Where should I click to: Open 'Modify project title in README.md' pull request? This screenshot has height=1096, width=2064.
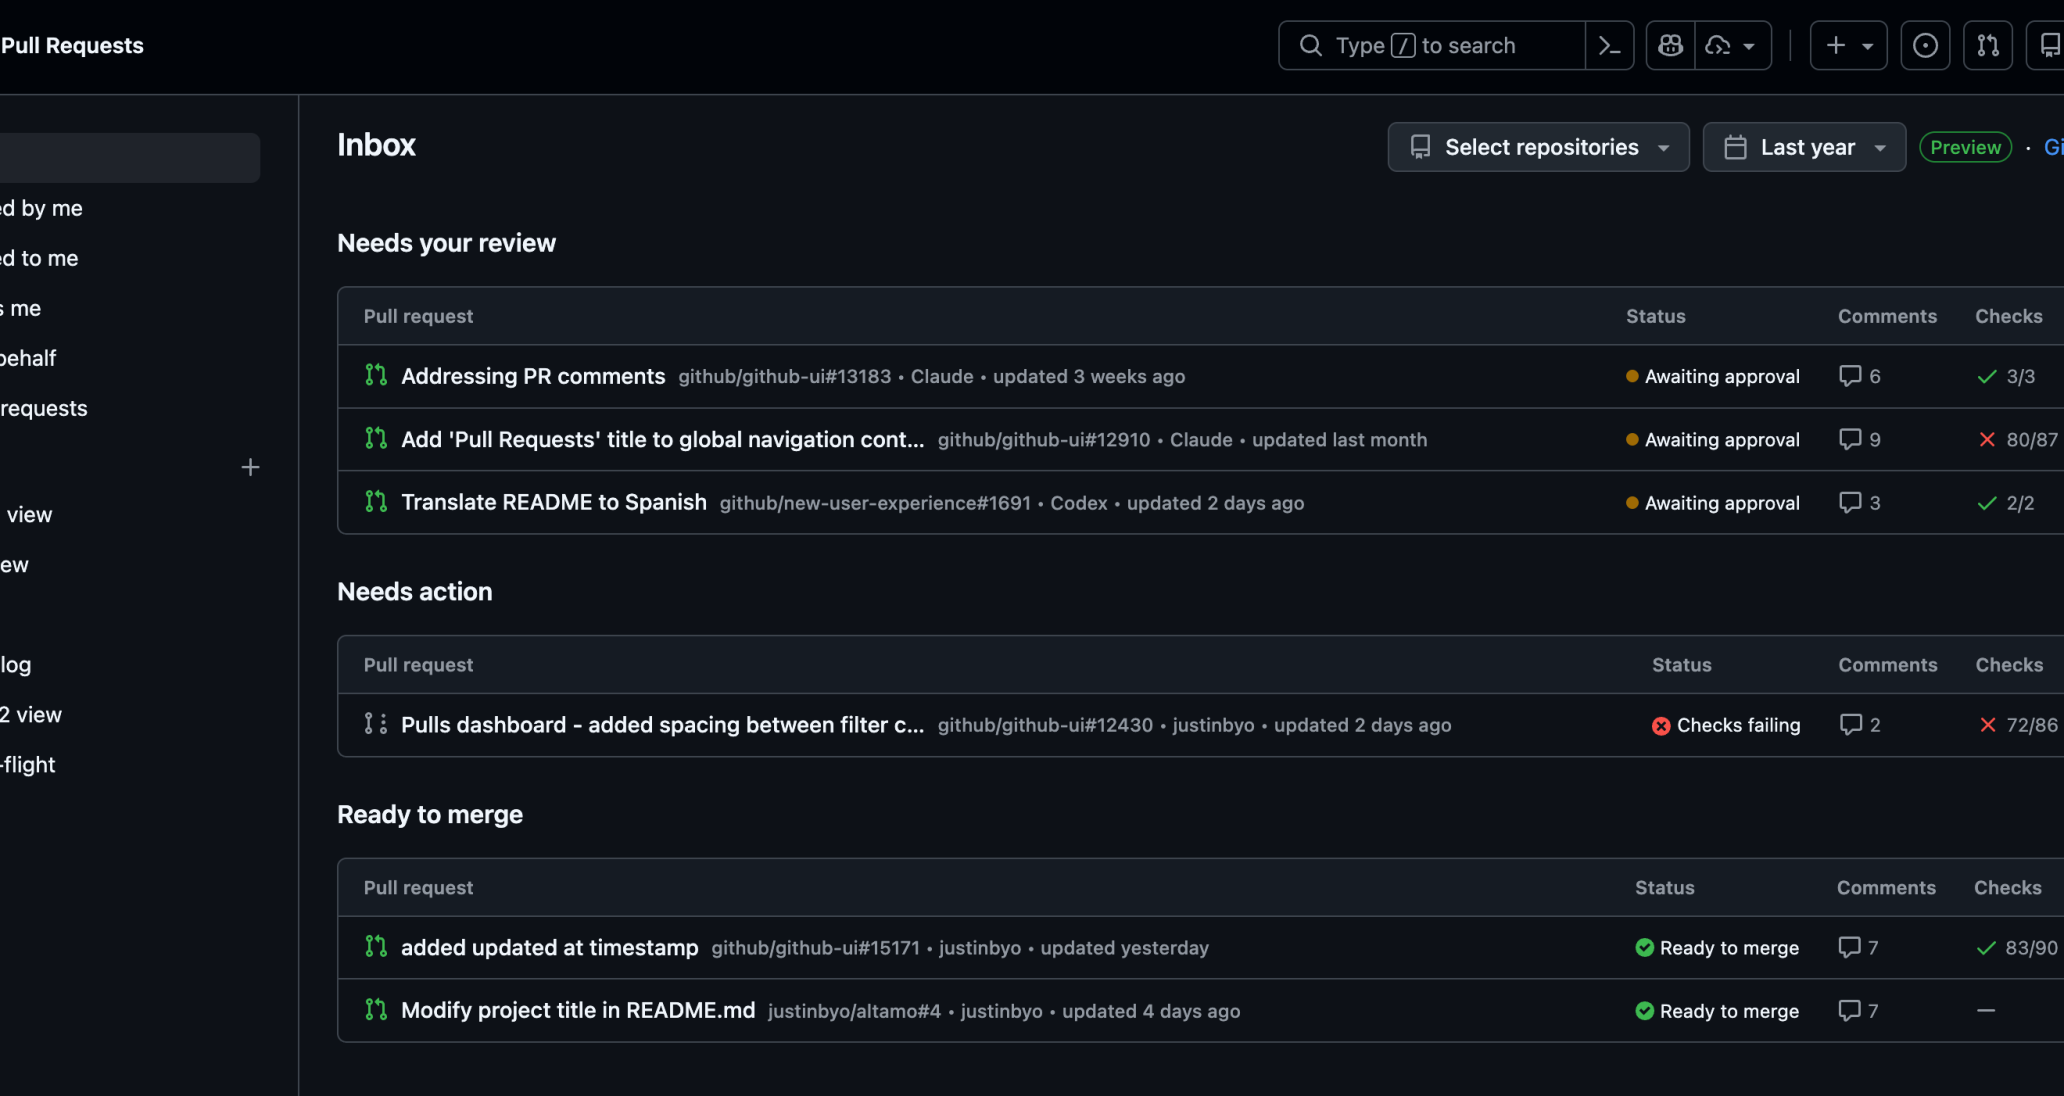[578, 1010]
